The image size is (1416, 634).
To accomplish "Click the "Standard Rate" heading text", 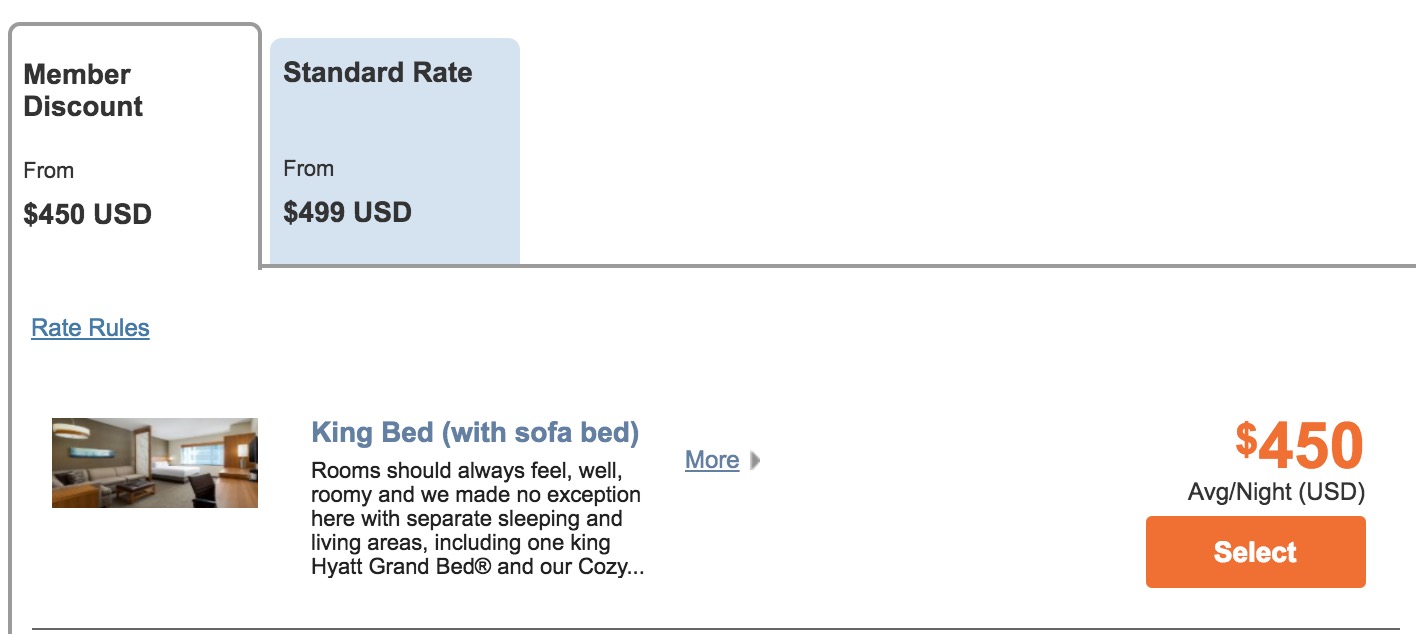I will tap(377, 72).
